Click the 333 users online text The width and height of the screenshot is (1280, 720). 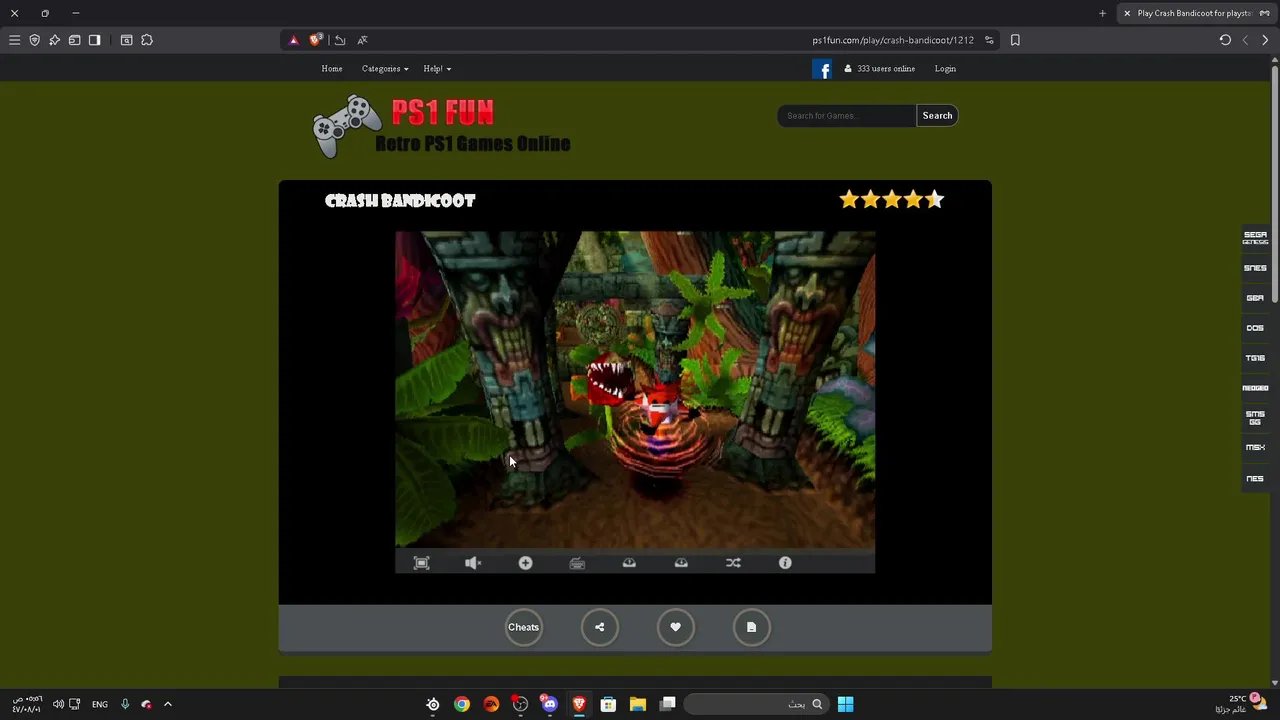[886, 69]
